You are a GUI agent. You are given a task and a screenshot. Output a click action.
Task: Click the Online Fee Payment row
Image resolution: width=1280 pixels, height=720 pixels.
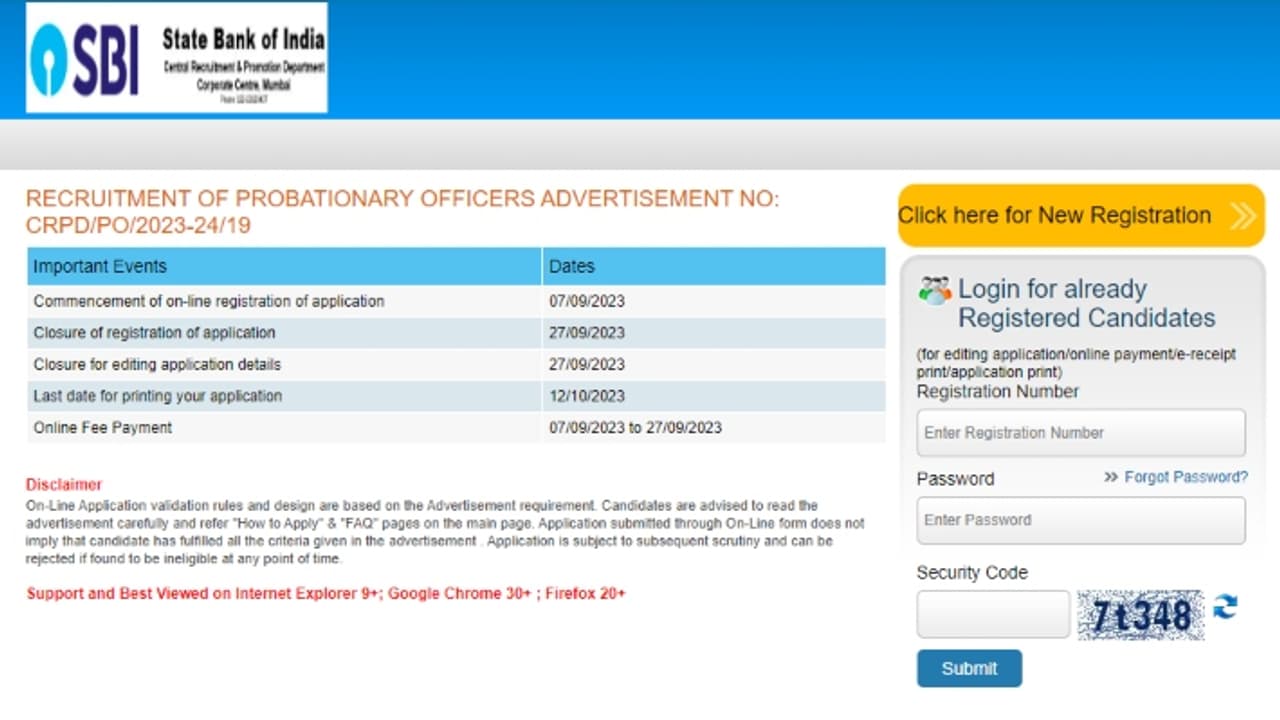[120, 427]
